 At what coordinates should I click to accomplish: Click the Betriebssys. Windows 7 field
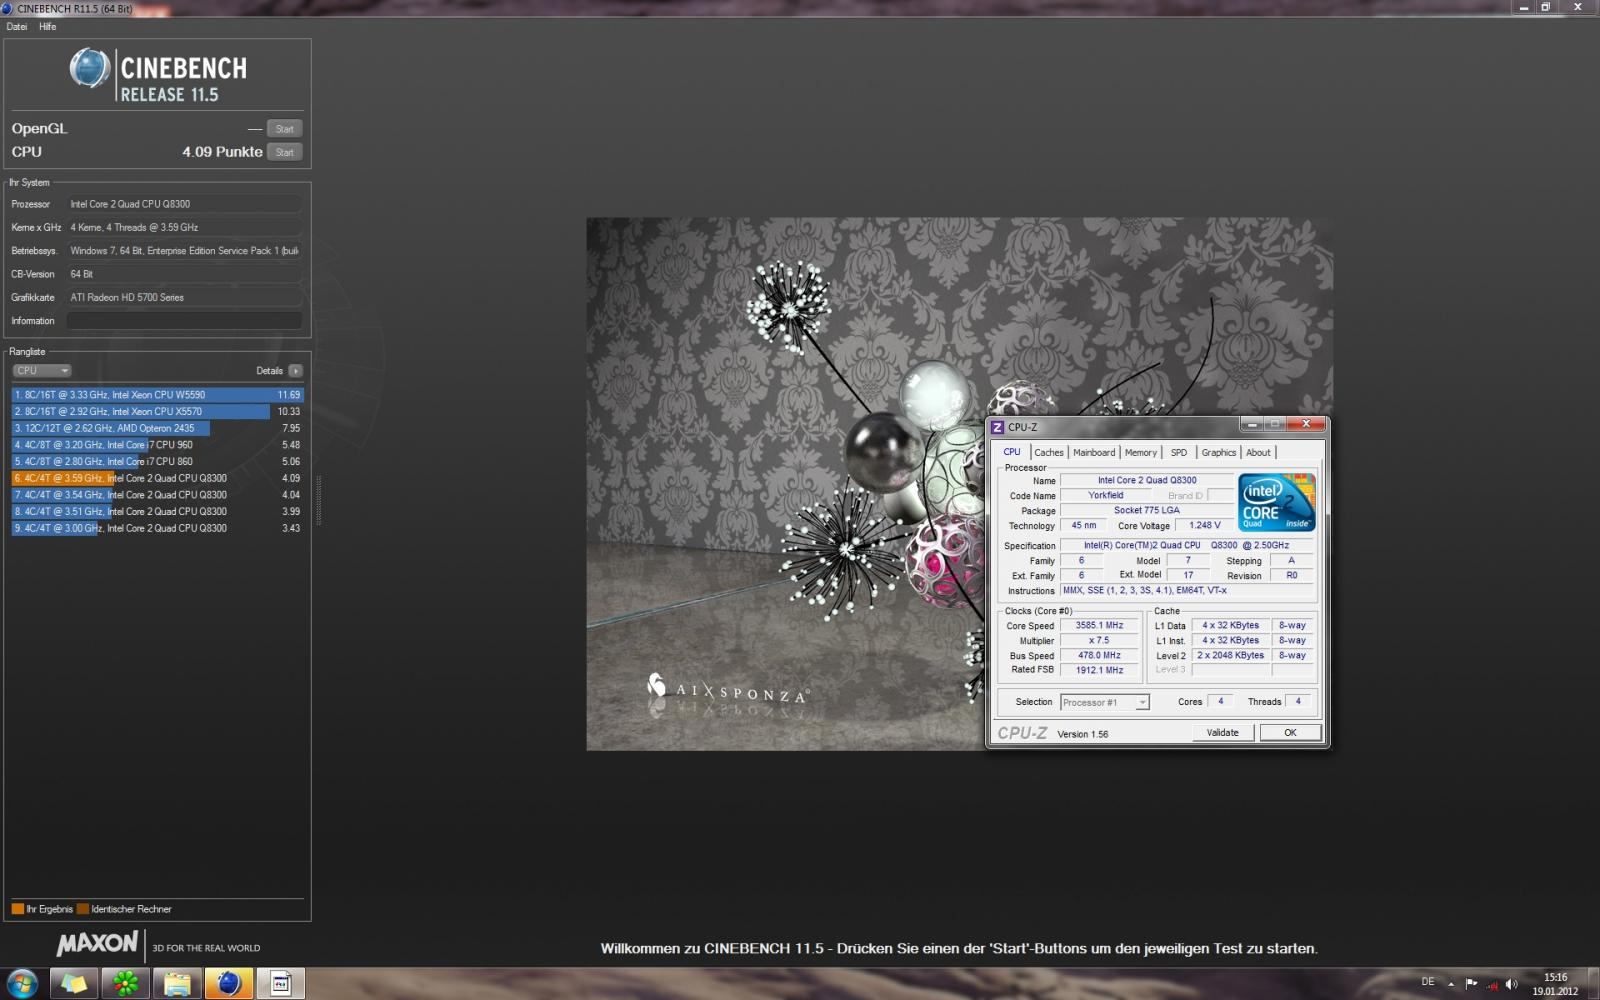pos(184,251)
